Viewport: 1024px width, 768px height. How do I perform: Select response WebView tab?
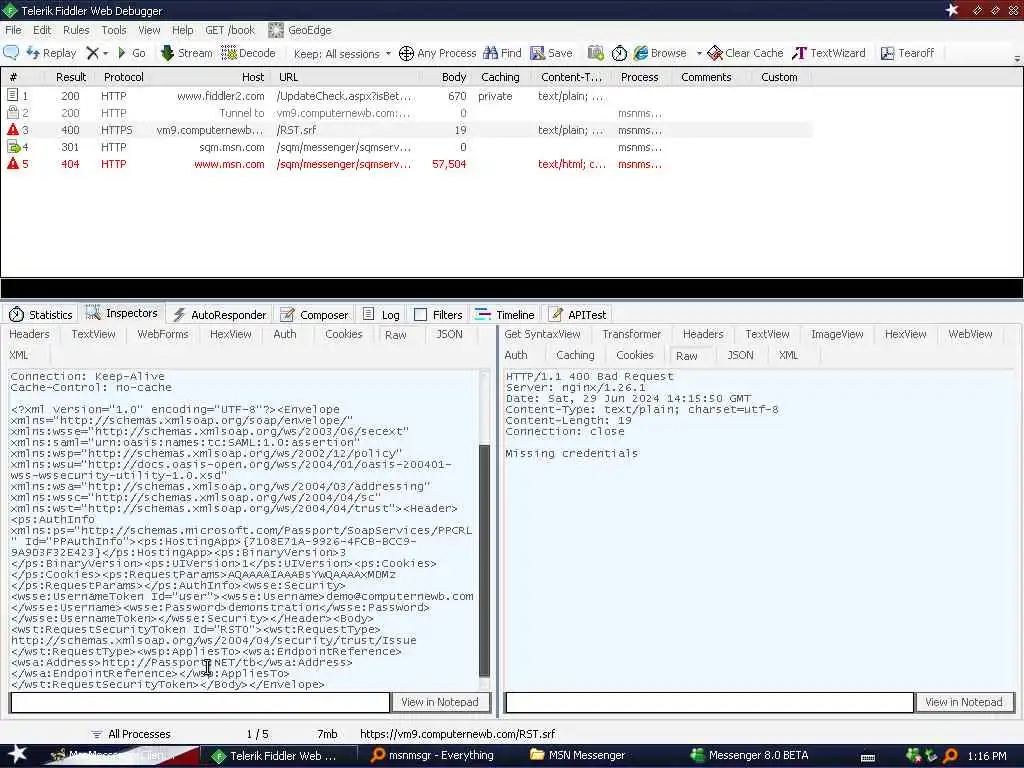pyautogui.click(x=970, y=334)
